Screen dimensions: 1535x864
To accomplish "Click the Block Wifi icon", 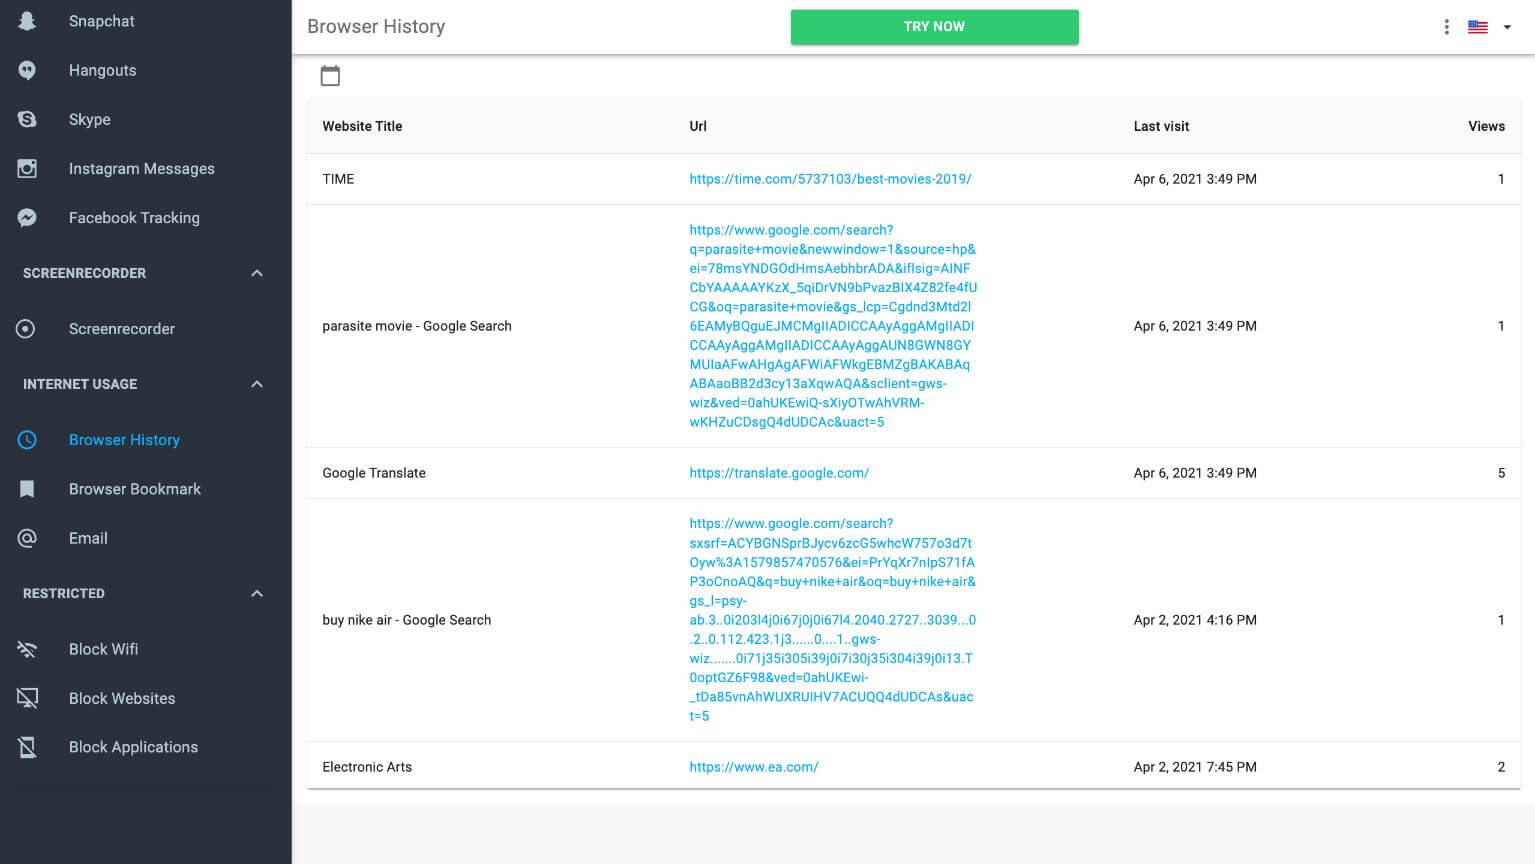I will pyautogui.click(x=27, y=649).
